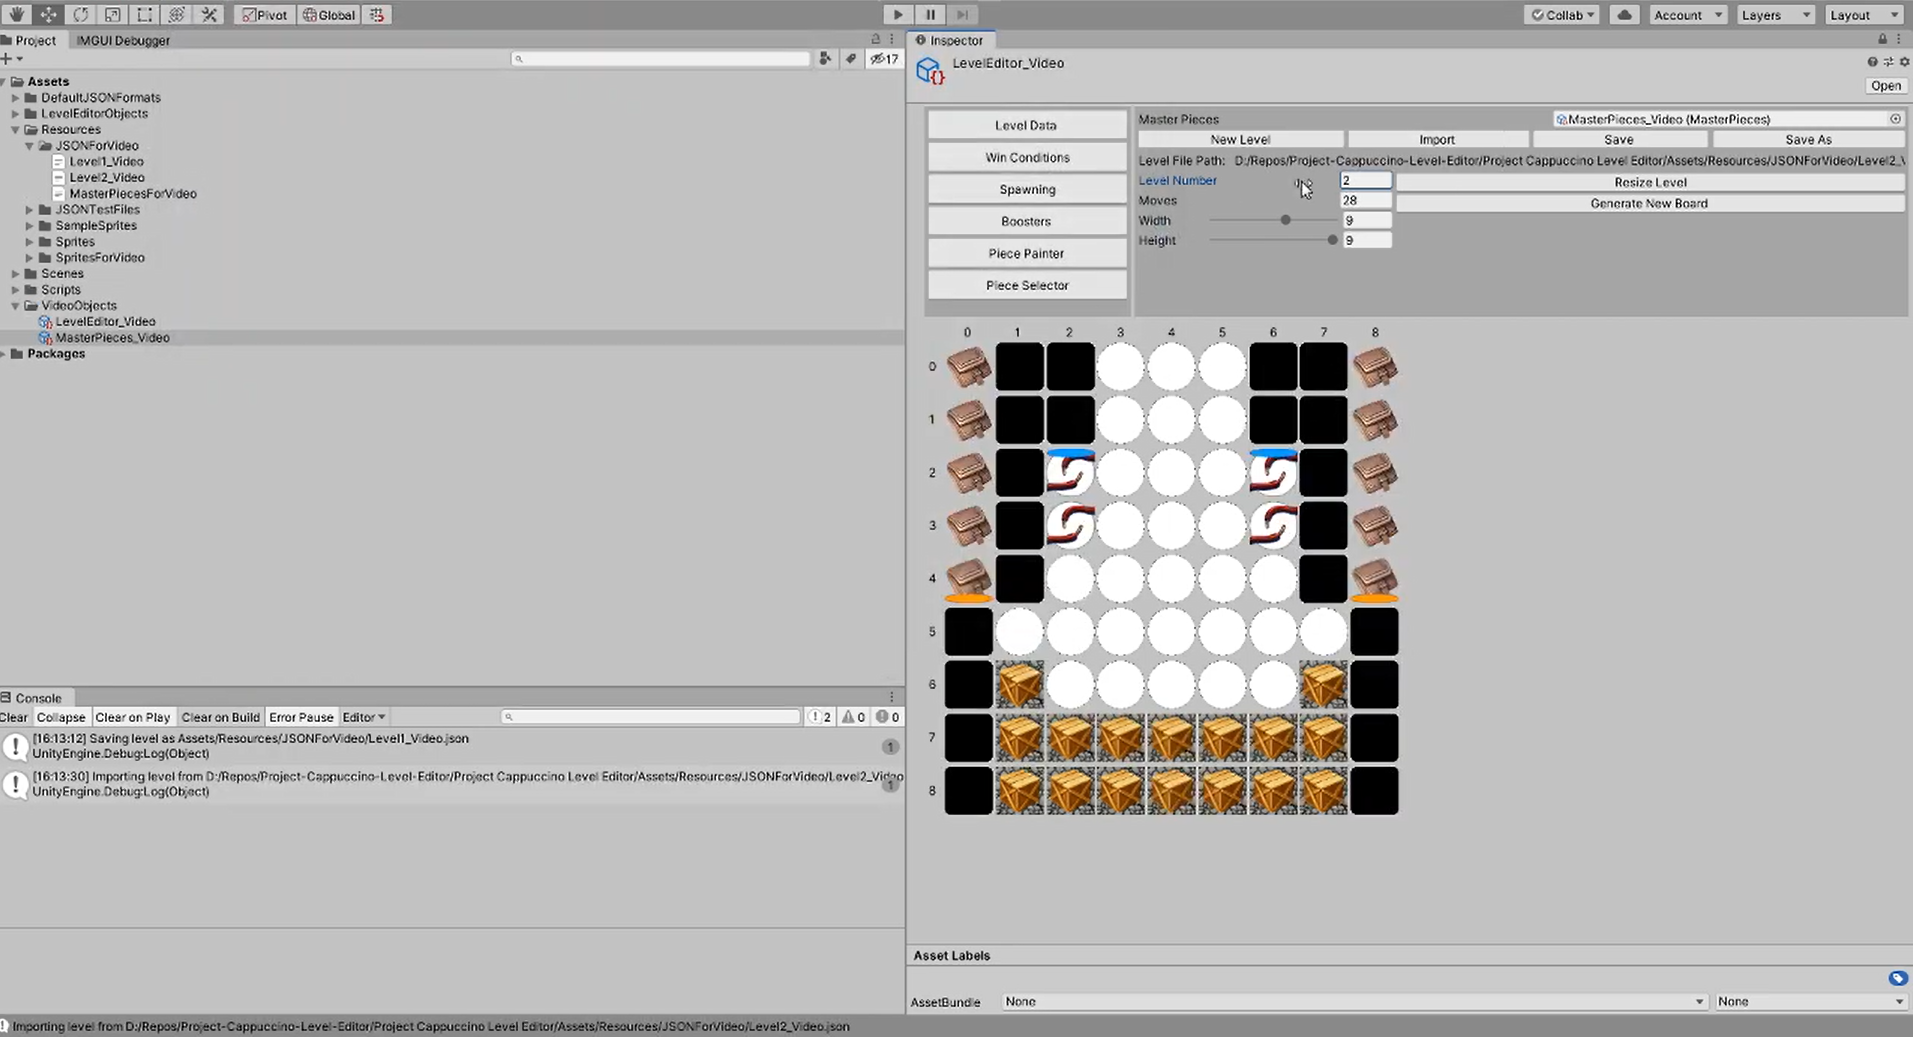
Task: Click the Width slider handle
Action: pyautogui.click(x=1285, y=220)
